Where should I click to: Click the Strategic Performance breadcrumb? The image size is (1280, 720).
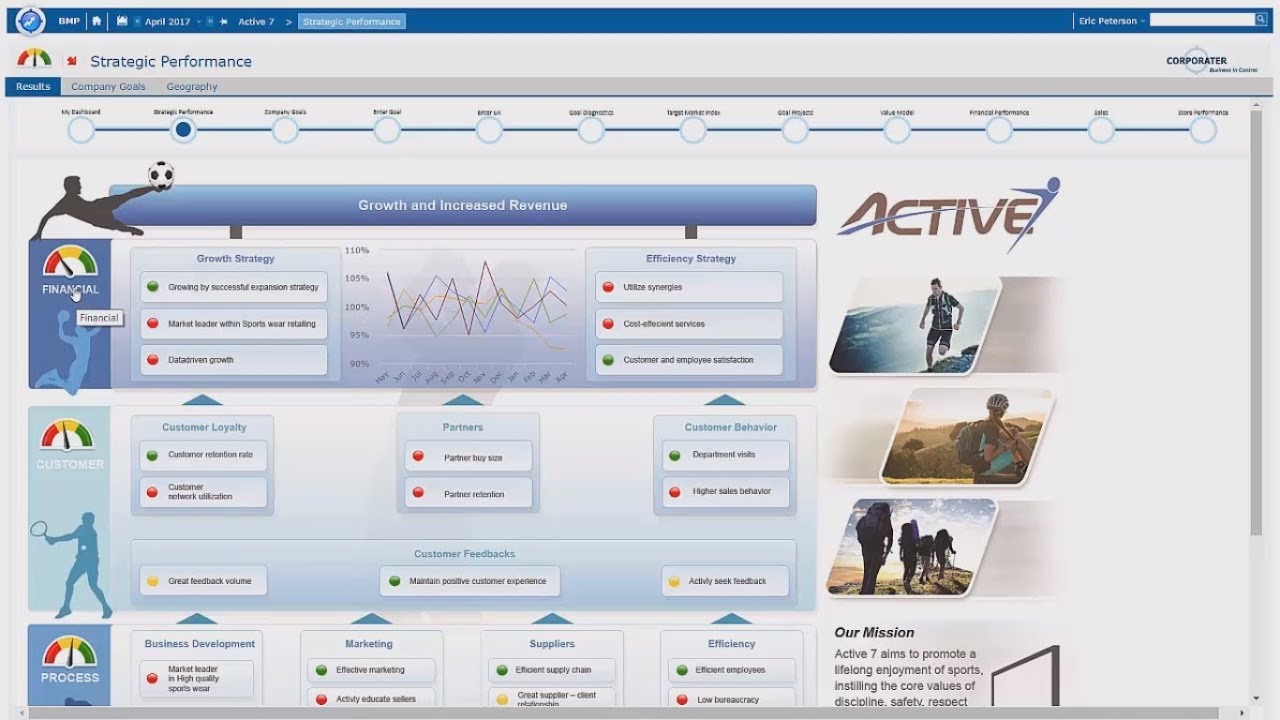[x=352, y=21]
